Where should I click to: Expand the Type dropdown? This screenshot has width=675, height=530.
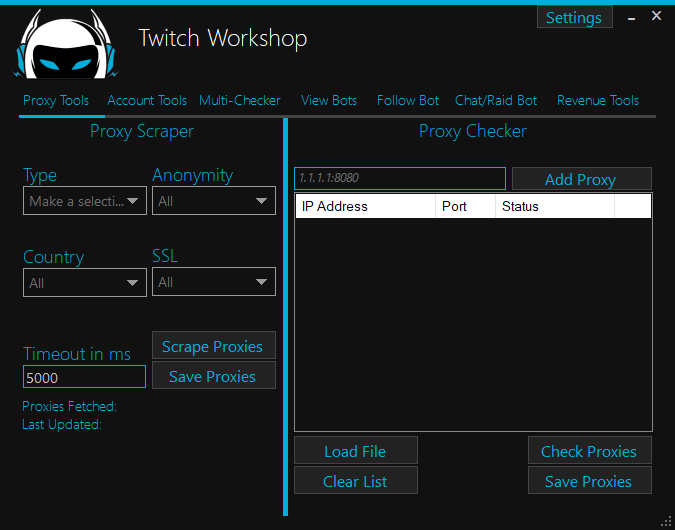pyautogui.click(x=85, y=201)
